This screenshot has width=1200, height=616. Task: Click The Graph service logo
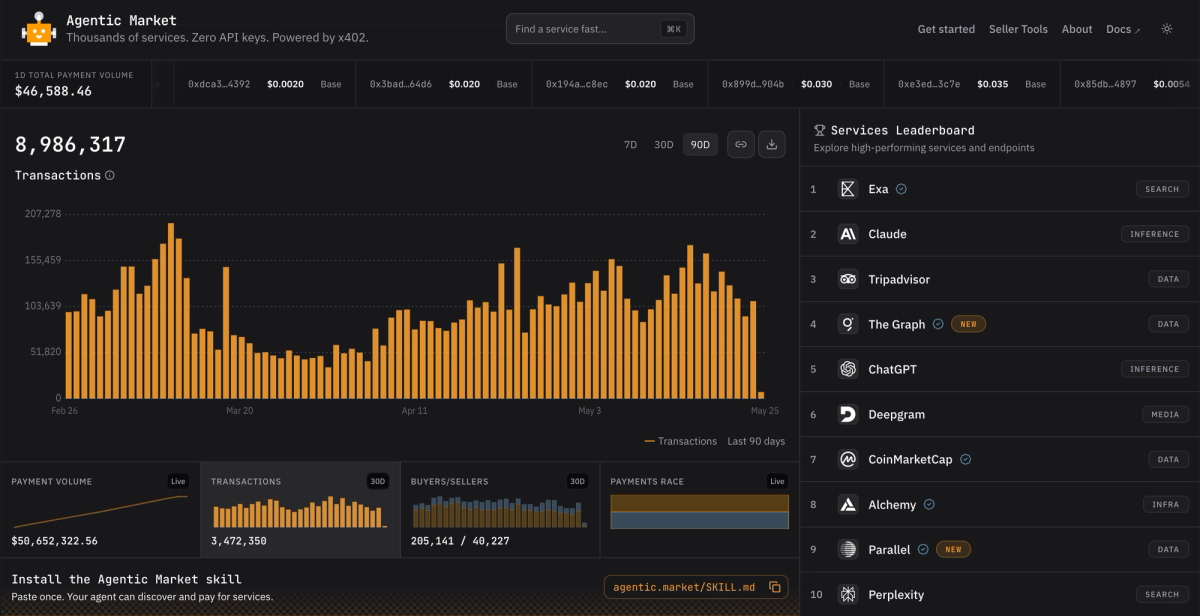(x=848, y=324)
